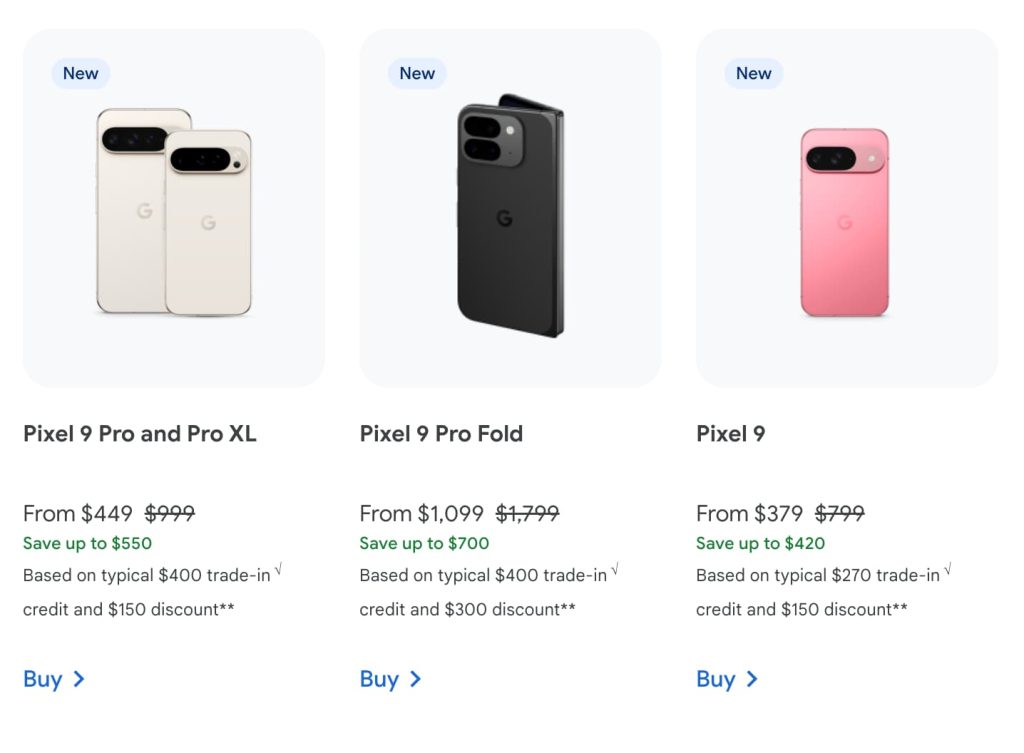The height and width of the screenshot is (753, 1024).
Task: Click the trade-in footnote marker on Pixel 9 card
Action: [949, 568]
